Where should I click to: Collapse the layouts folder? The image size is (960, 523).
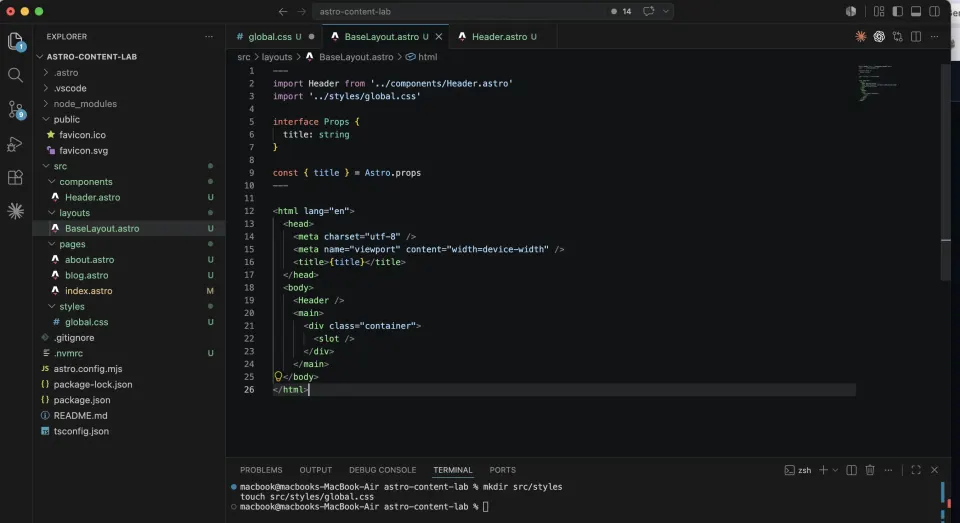click(x=129, y=213)
